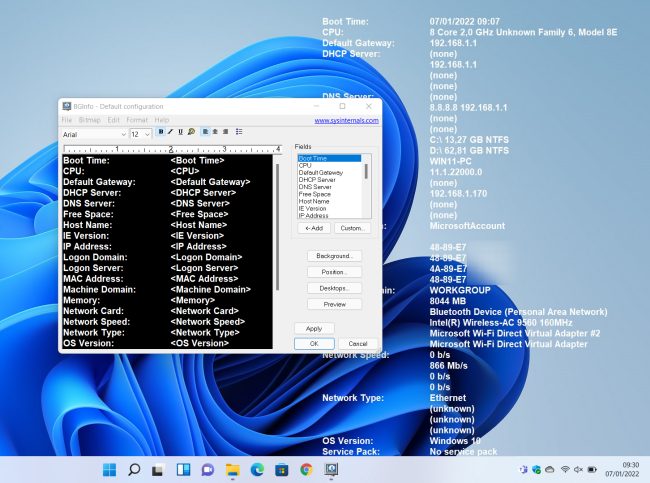Click the muted volume tray icon
Viewport: 650px width, 483px height.
click(x=578, y=470)
